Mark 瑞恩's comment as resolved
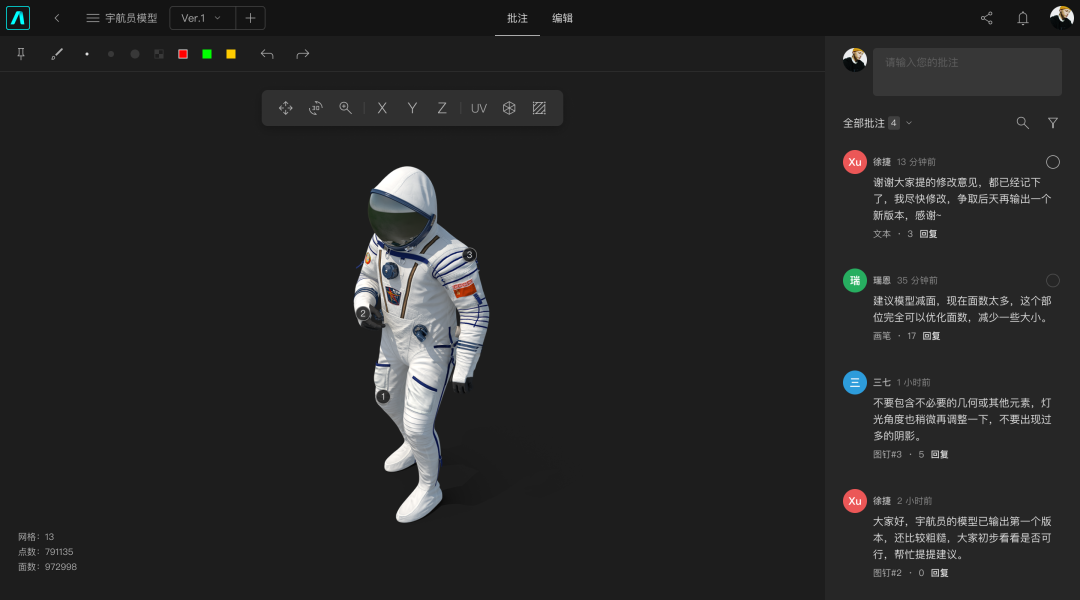 (1053, 281)
